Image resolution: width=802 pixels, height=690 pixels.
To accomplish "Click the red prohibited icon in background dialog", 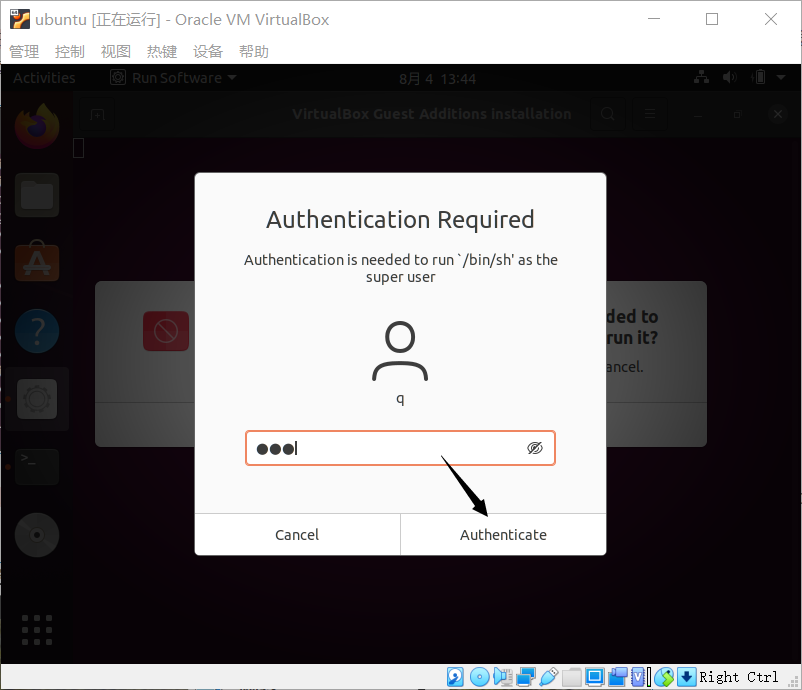I will (x=166, y=331).
